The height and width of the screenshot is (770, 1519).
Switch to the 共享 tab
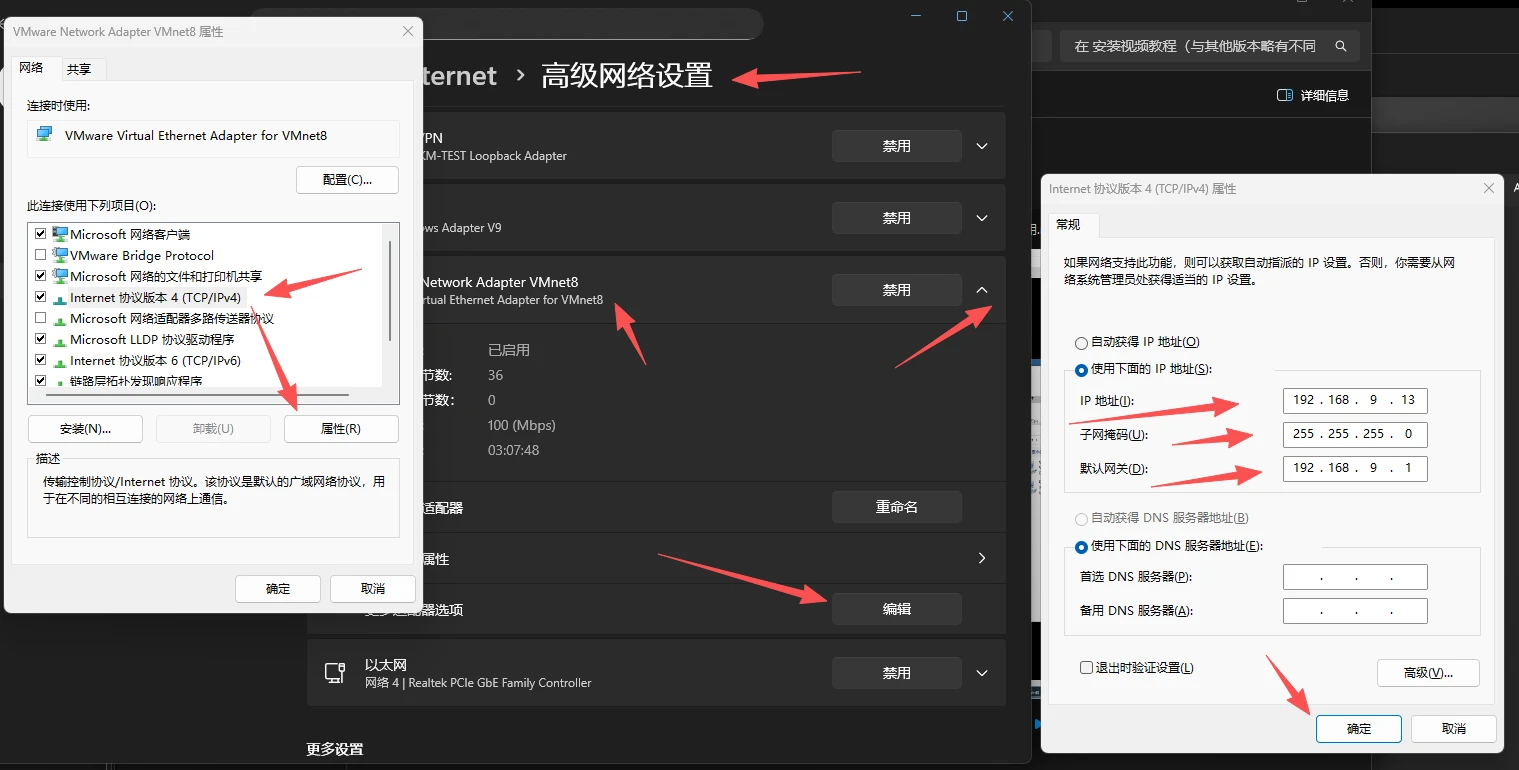[x=82, y=68]
